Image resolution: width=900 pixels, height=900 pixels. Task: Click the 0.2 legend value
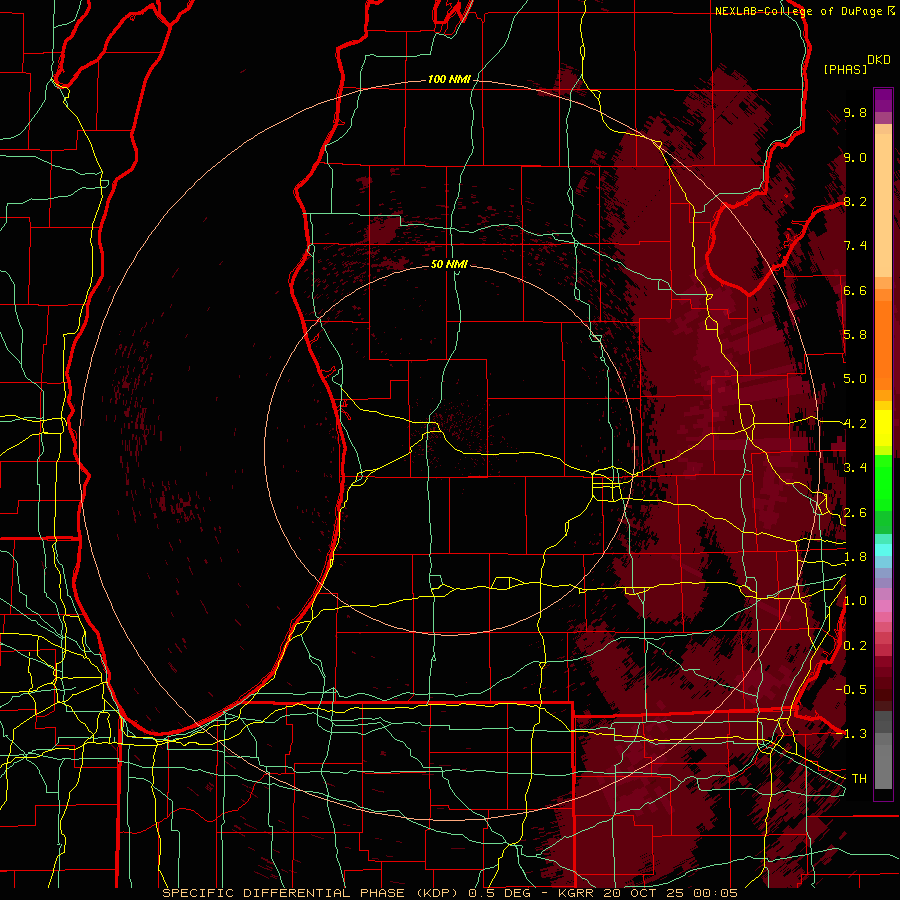coord(855,646)
